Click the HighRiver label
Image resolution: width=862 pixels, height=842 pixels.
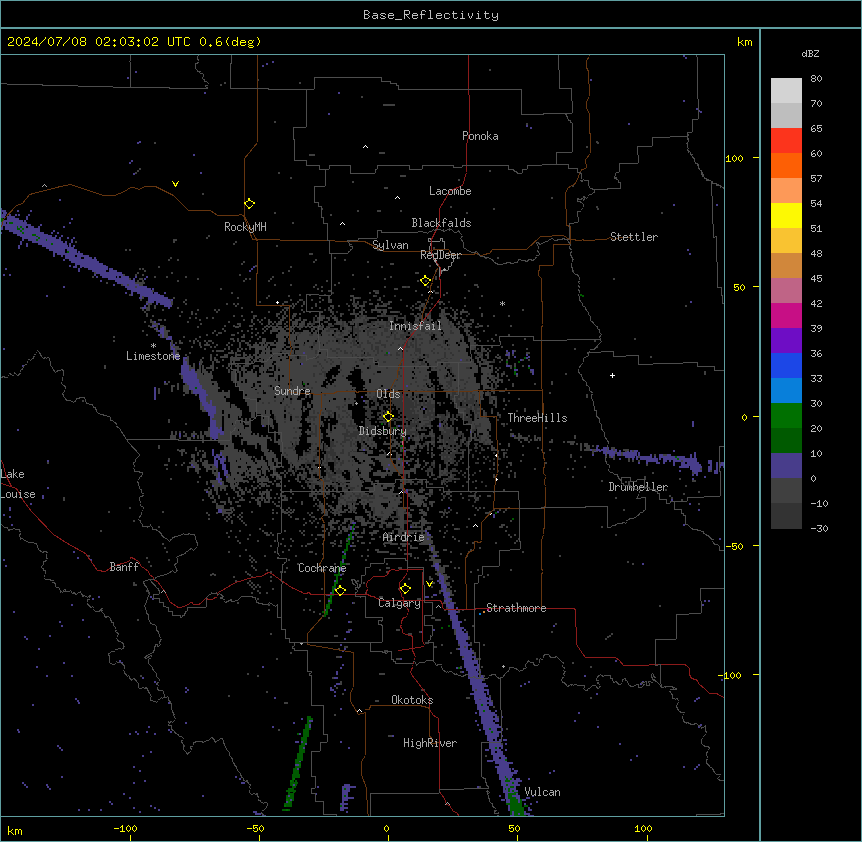[x=429, y=743]
